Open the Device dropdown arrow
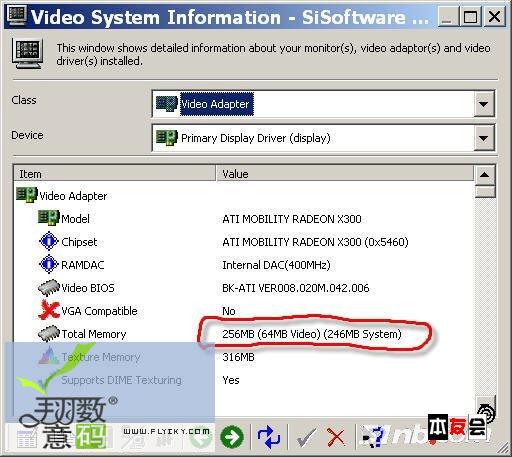 pos(484,138)
